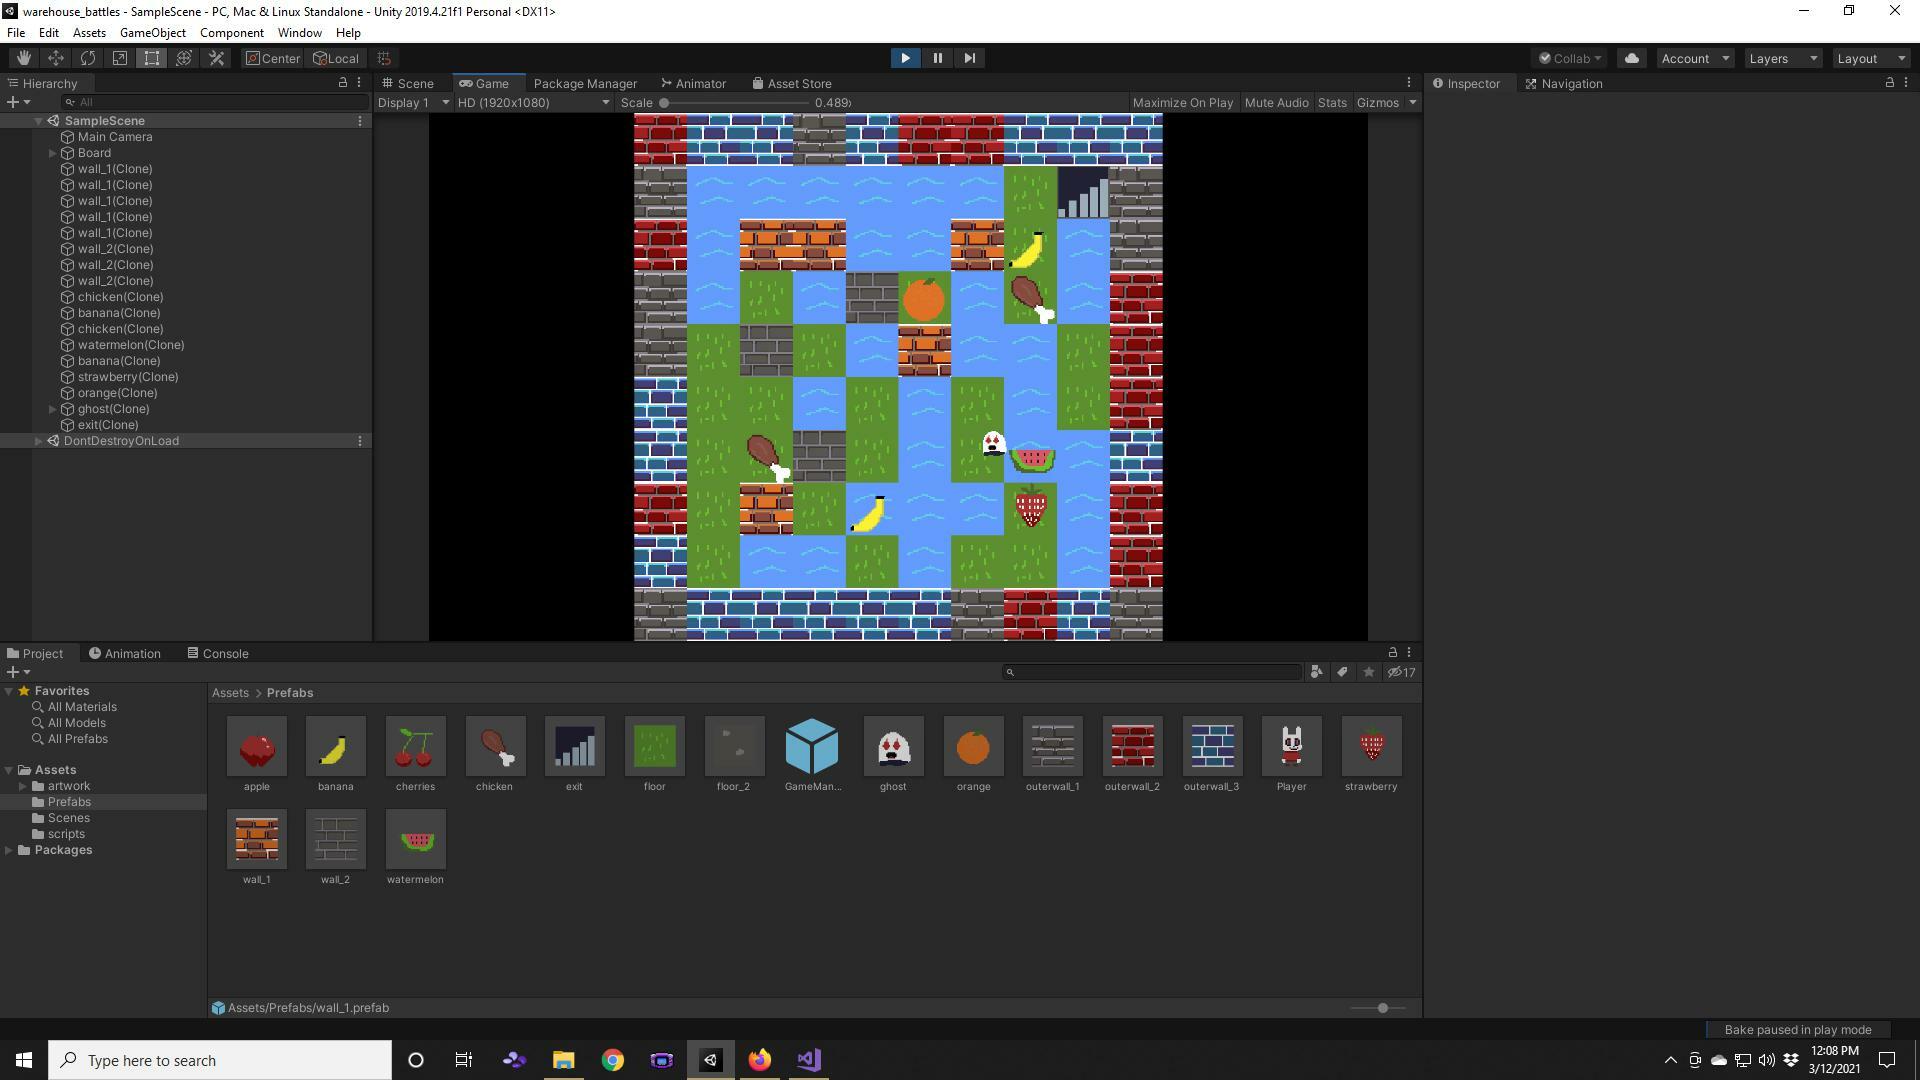1920x1080 pixels.
Task: Toggle Maximize On Play
Action: point(1182,103)
